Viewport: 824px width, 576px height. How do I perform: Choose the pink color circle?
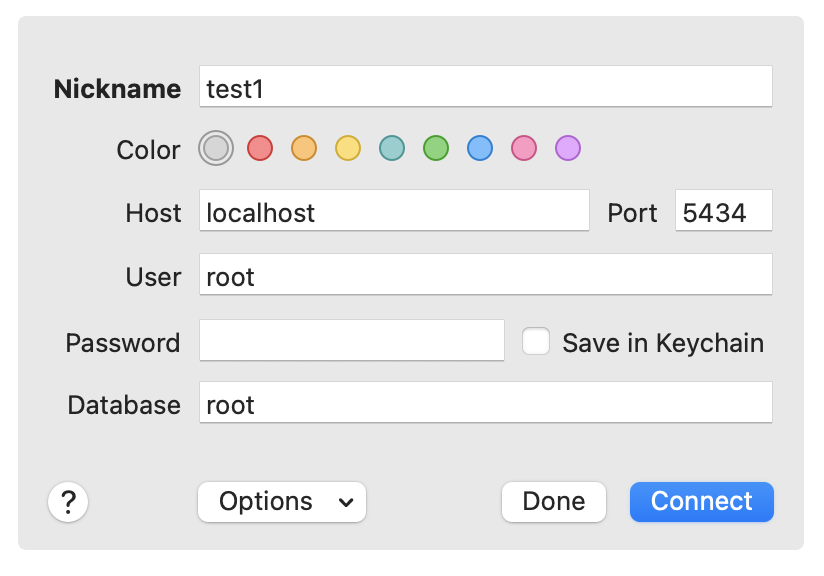pyautogui.click(x=524, y=148)
